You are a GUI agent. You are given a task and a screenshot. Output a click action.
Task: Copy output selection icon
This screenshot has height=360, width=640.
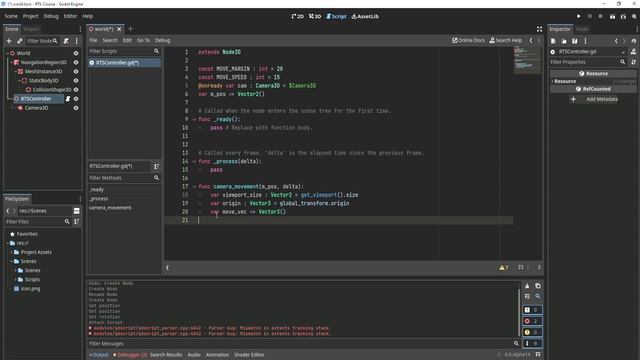538,286
